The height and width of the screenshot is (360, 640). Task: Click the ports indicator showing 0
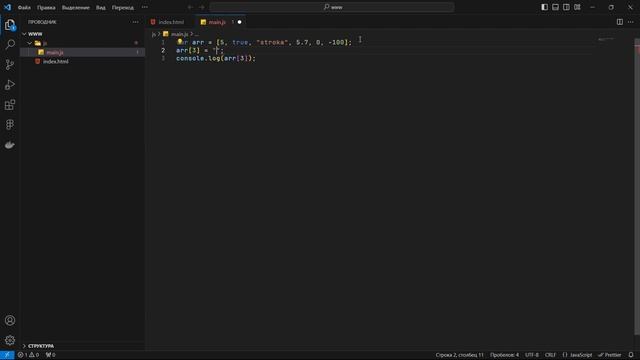pos(51,355)
